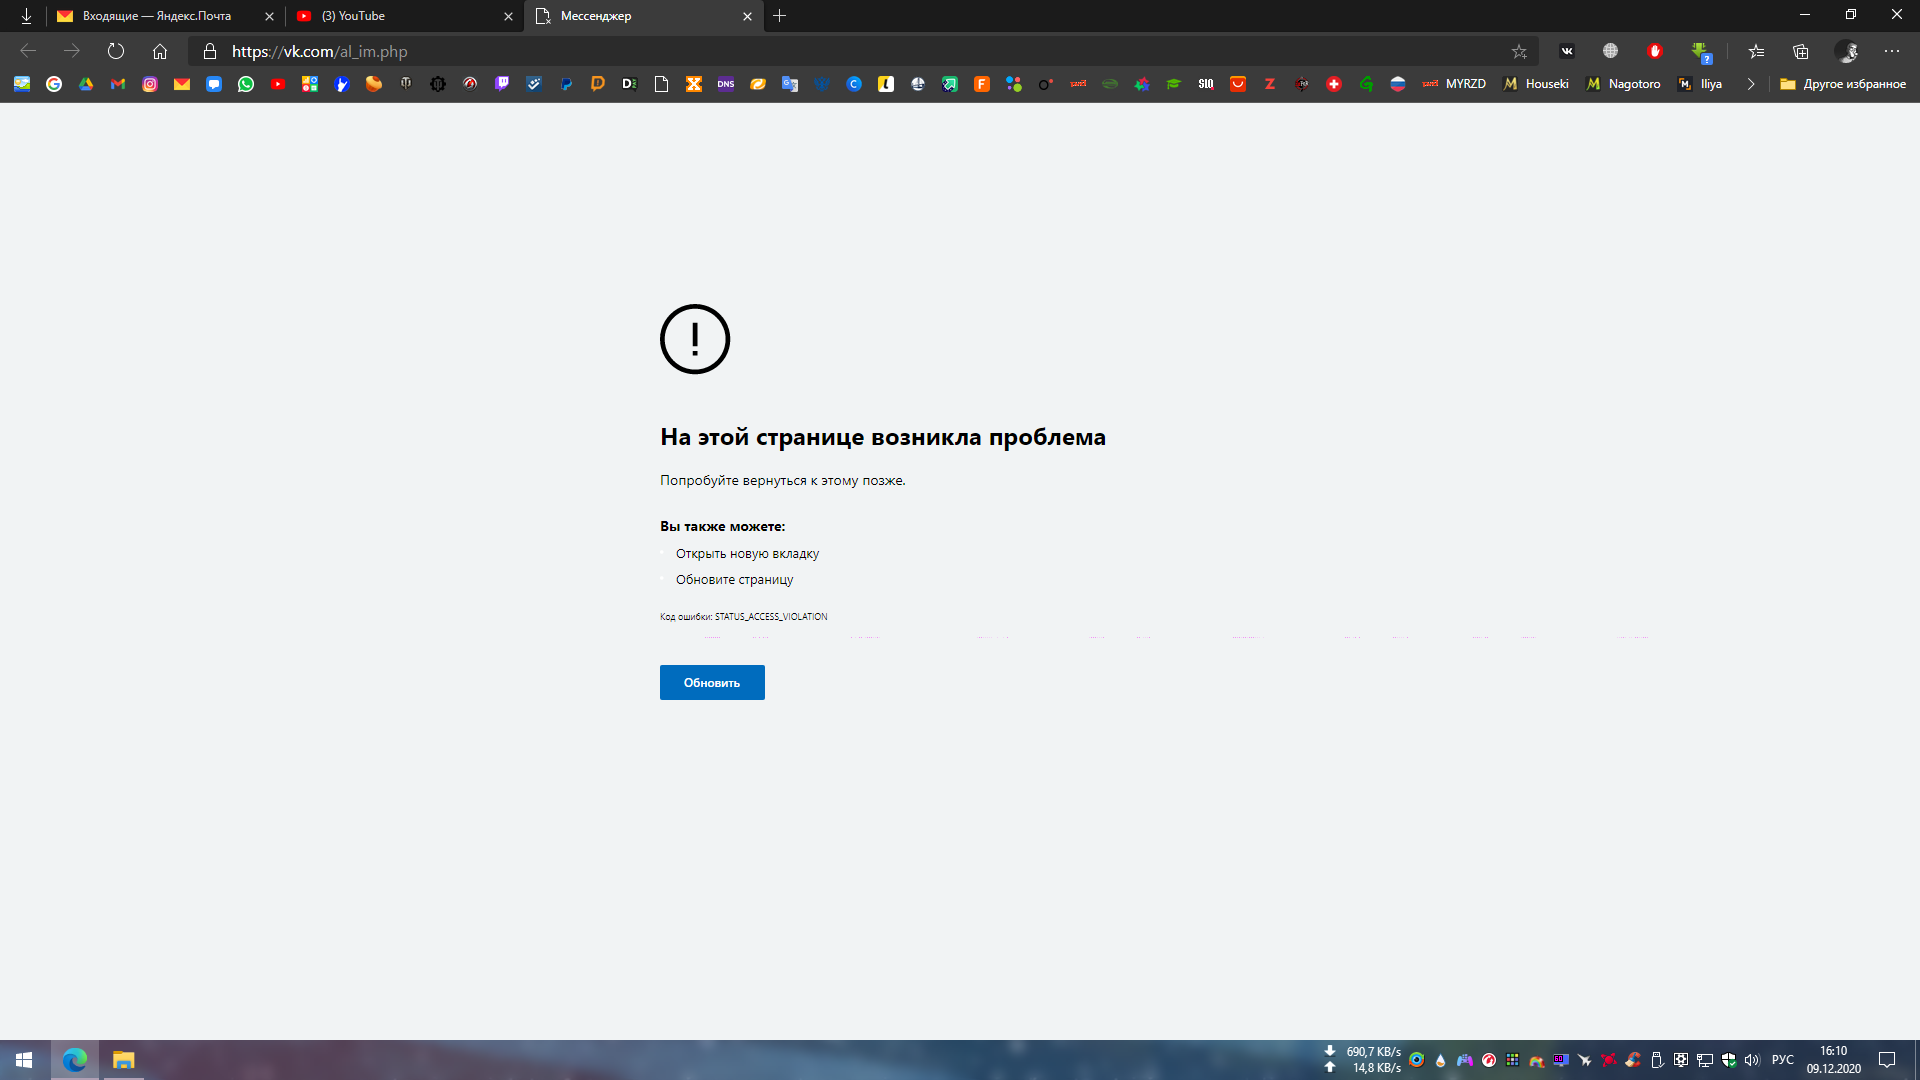Open the Google Drive bookmark
The width and height of the screenshot is (1920, 1080).
tap(86, 84)
